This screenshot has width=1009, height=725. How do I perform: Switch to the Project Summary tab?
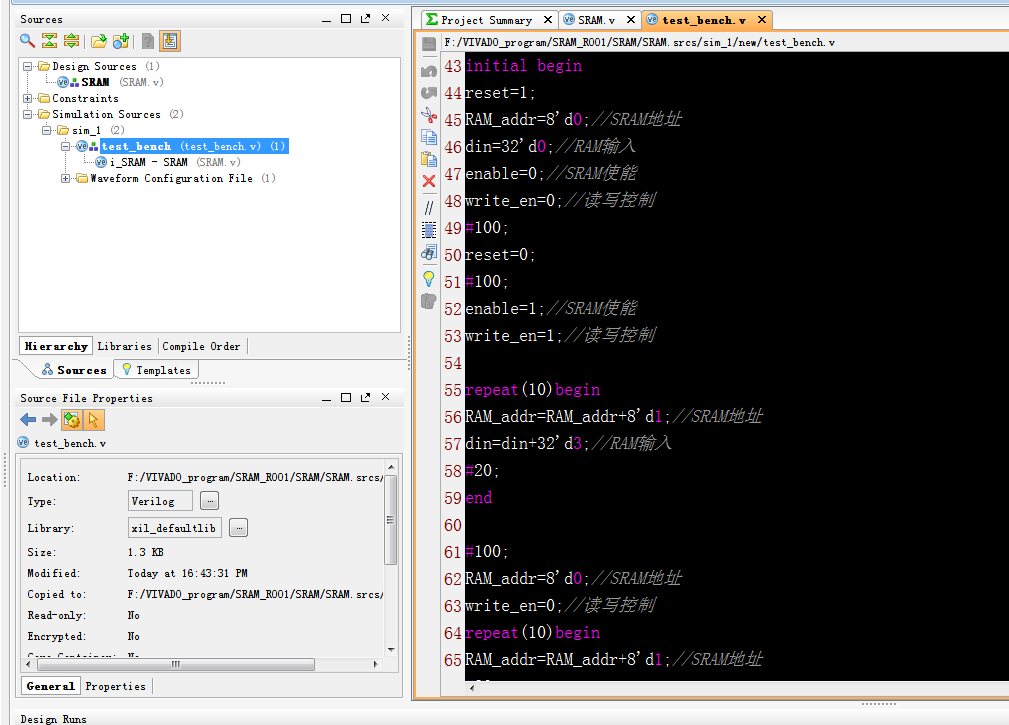[x=488, y=19]
